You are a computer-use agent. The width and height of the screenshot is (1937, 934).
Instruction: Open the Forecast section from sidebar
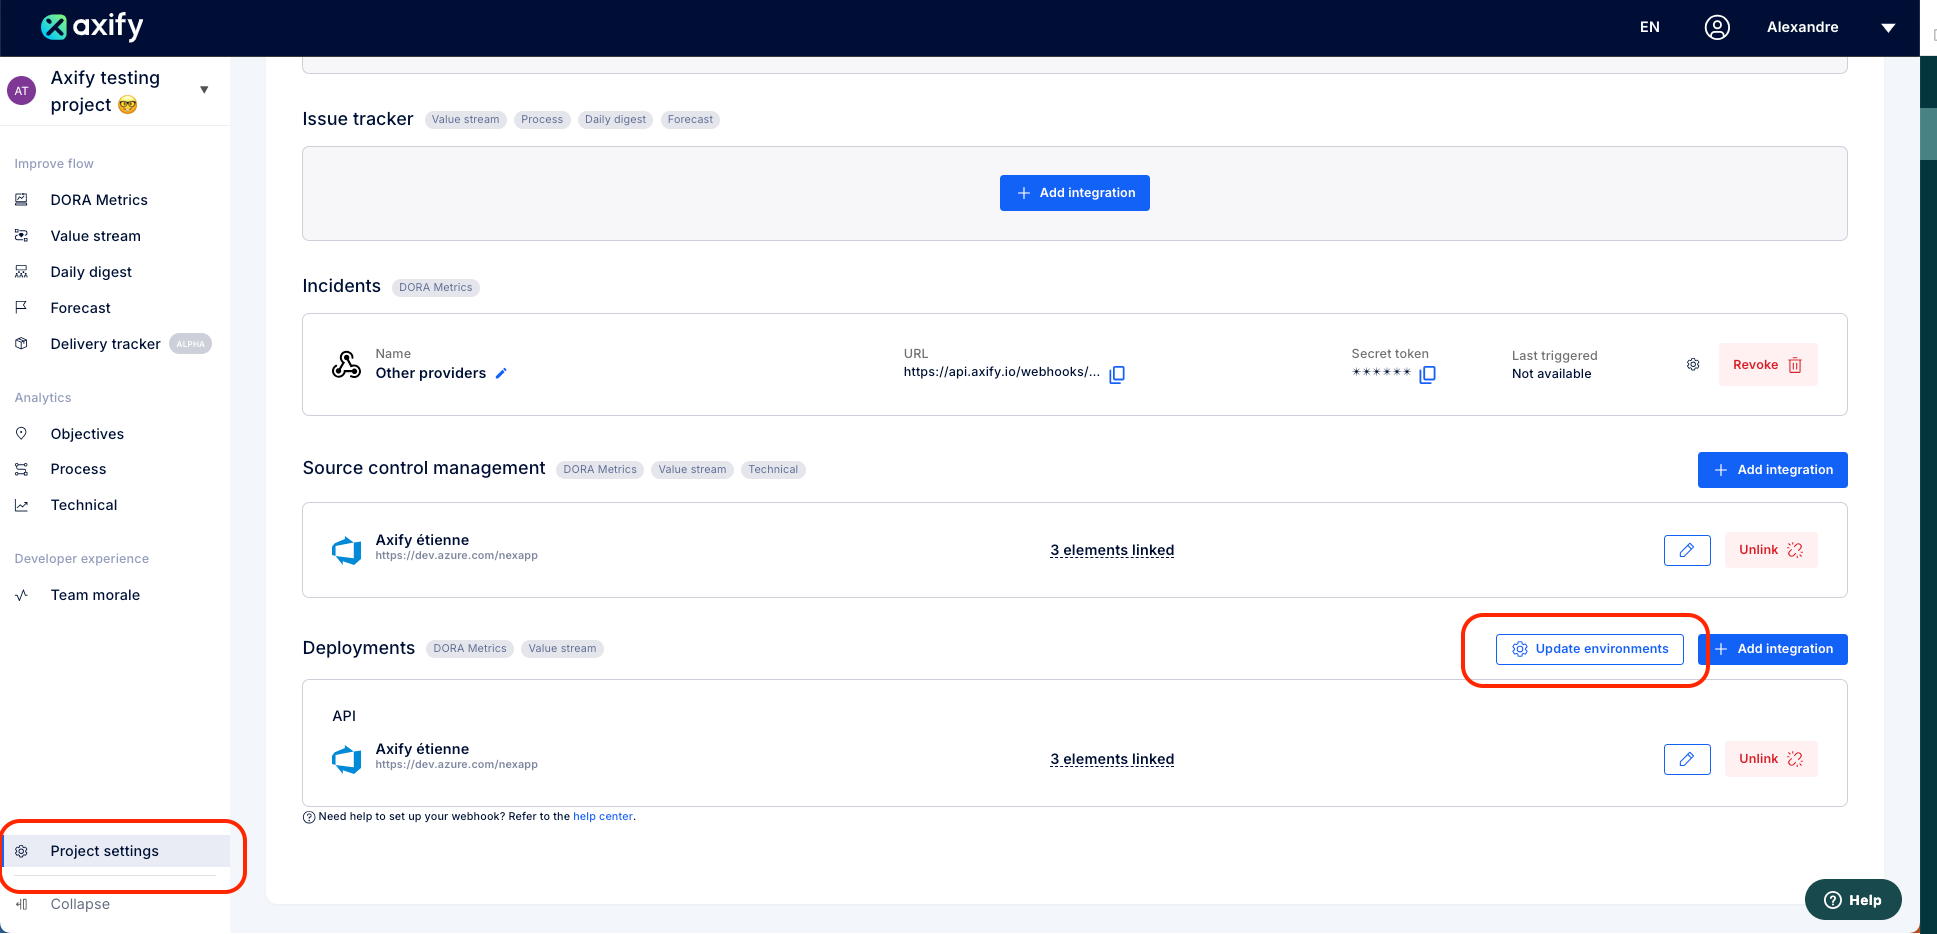click(80, 307)
